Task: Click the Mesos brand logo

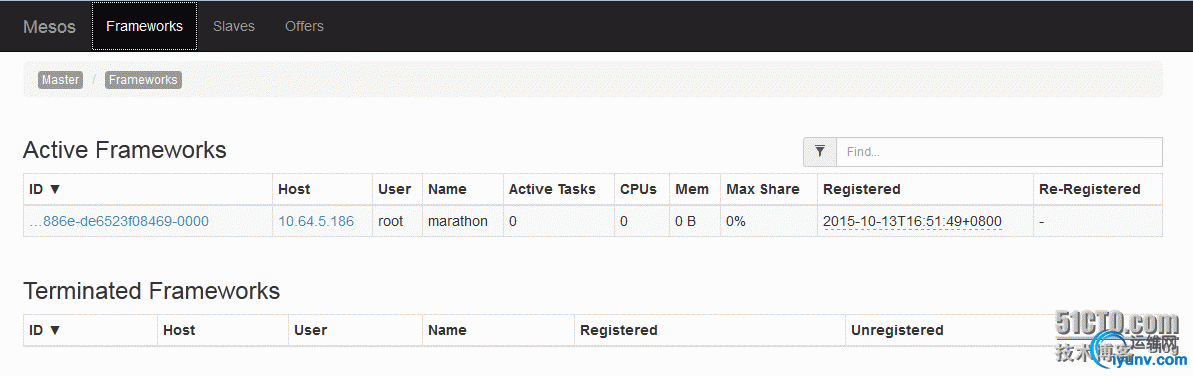Action: pos(49,27)
